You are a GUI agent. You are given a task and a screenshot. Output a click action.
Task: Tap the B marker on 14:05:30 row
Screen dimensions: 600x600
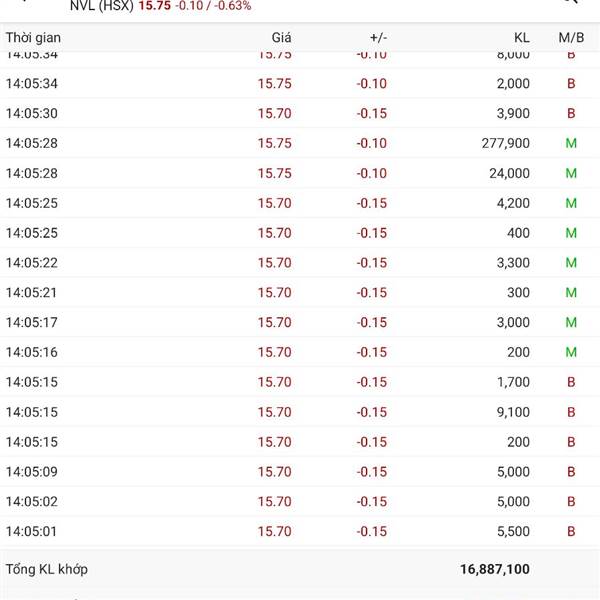(571, 114)
